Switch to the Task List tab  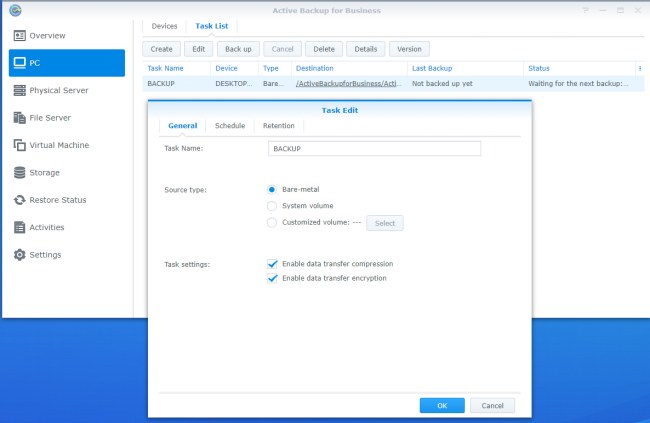tap(211, 26)
